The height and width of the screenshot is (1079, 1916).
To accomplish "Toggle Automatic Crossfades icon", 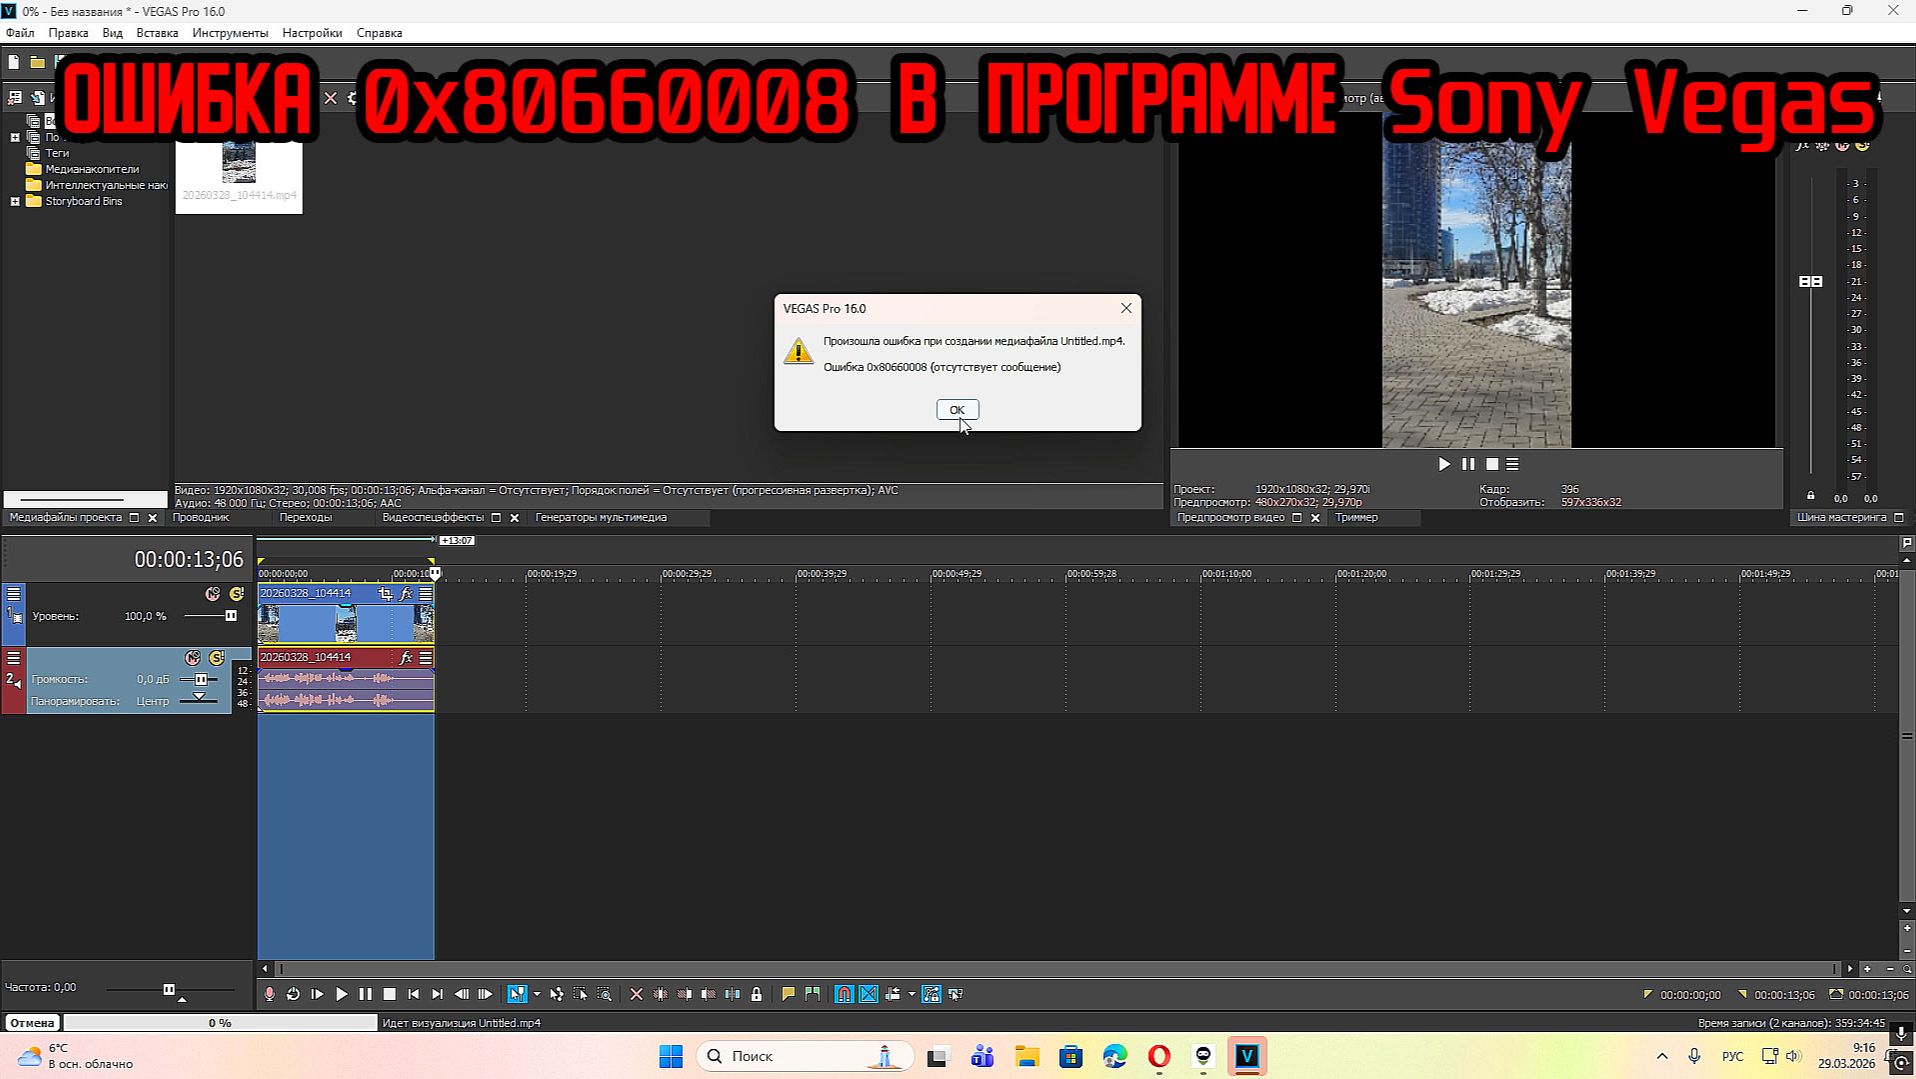I will pos(868,994).
